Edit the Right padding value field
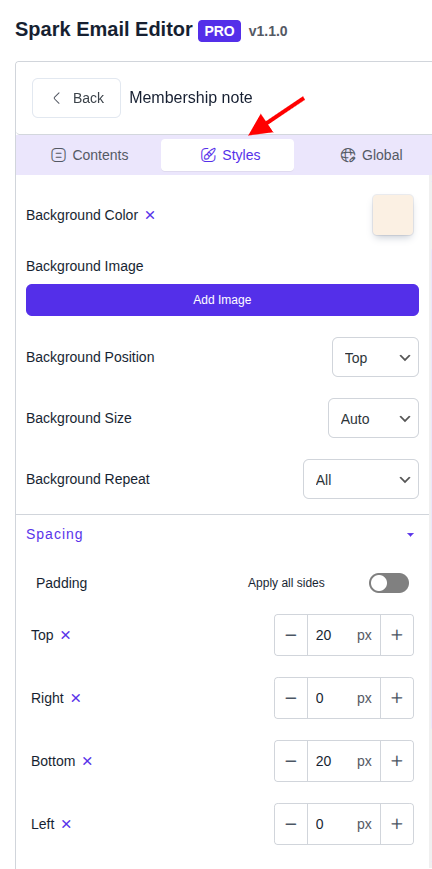Viewport: 432px width, 869px height. [344, 698]
